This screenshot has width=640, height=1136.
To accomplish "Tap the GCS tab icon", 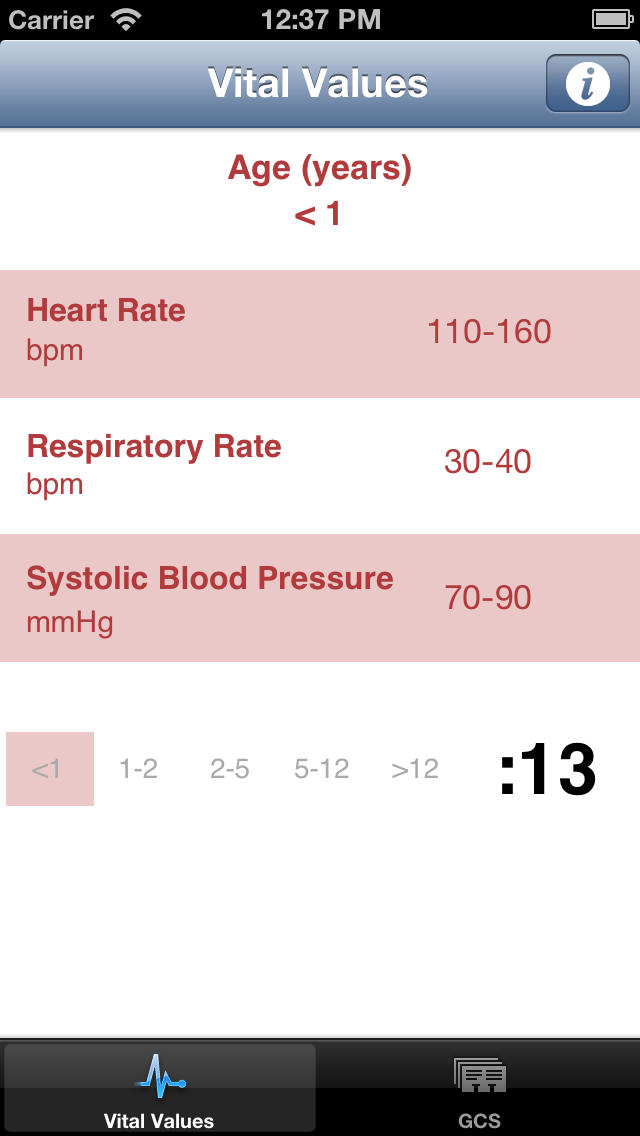I will click(x=479, y=1076).
